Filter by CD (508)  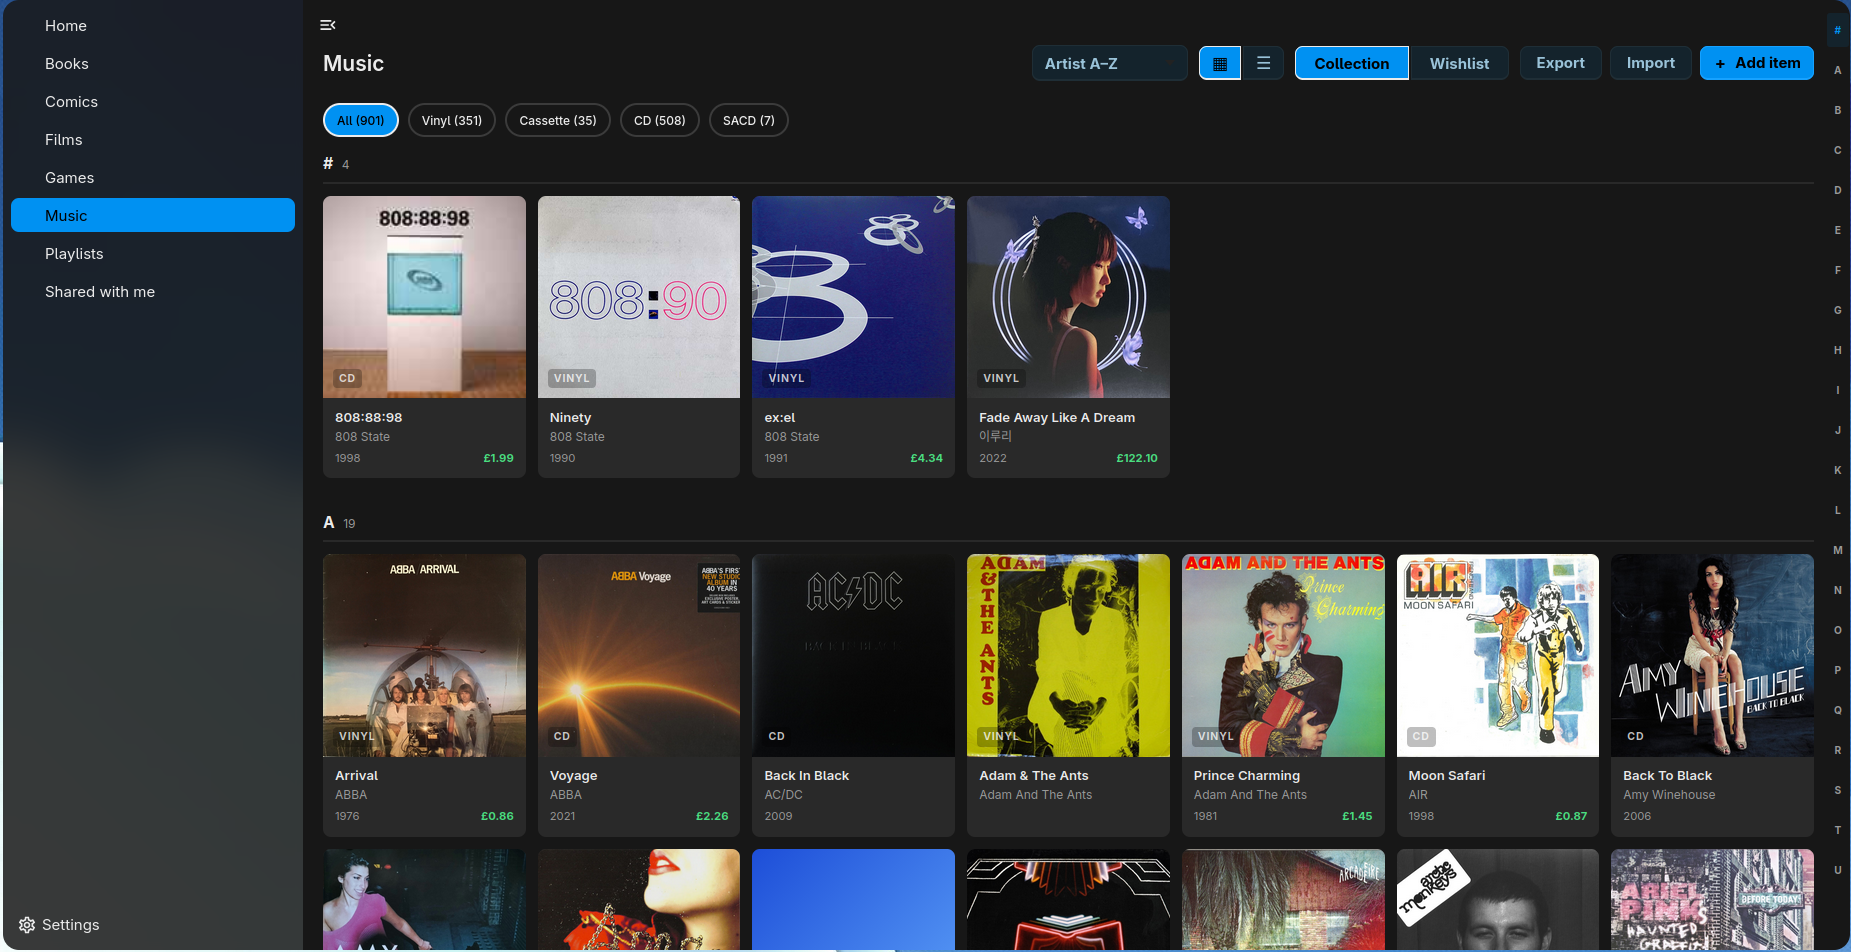click(660, 120)
